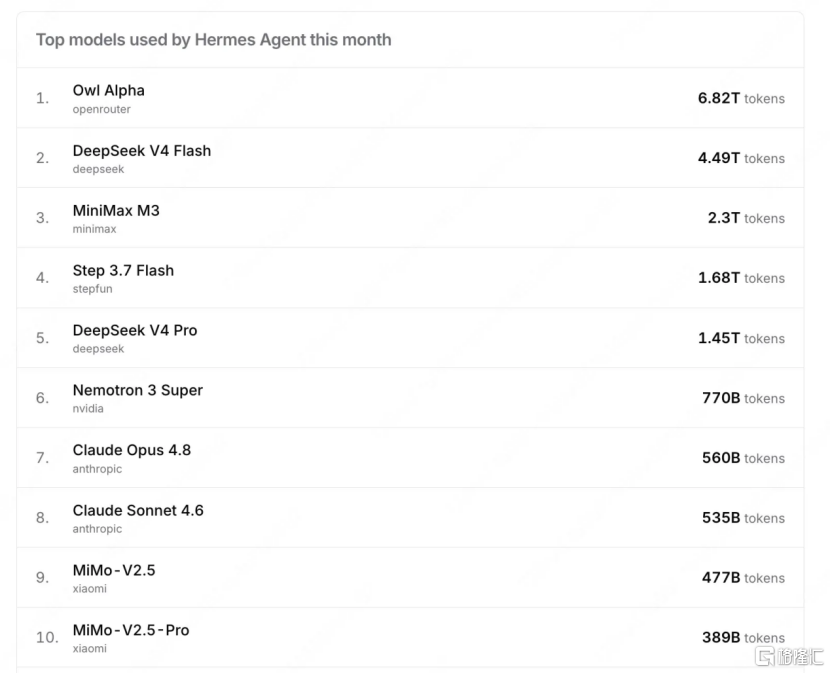830x673 pixels.
Task: Open the openrouter provider label
Action: coord(102,109)
